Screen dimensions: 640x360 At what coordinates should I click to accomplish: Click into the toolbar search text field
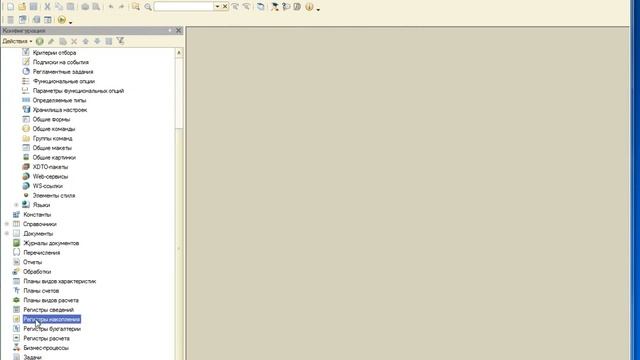184,7
